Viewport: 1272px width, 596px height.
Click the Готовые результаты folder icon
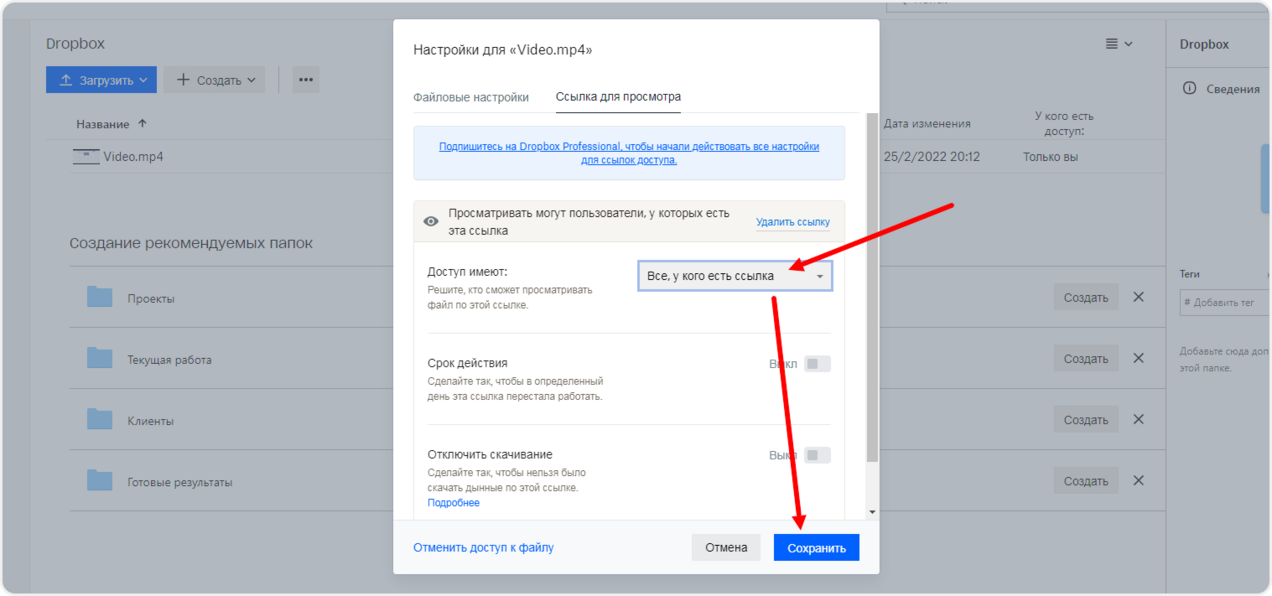point(99,480)
